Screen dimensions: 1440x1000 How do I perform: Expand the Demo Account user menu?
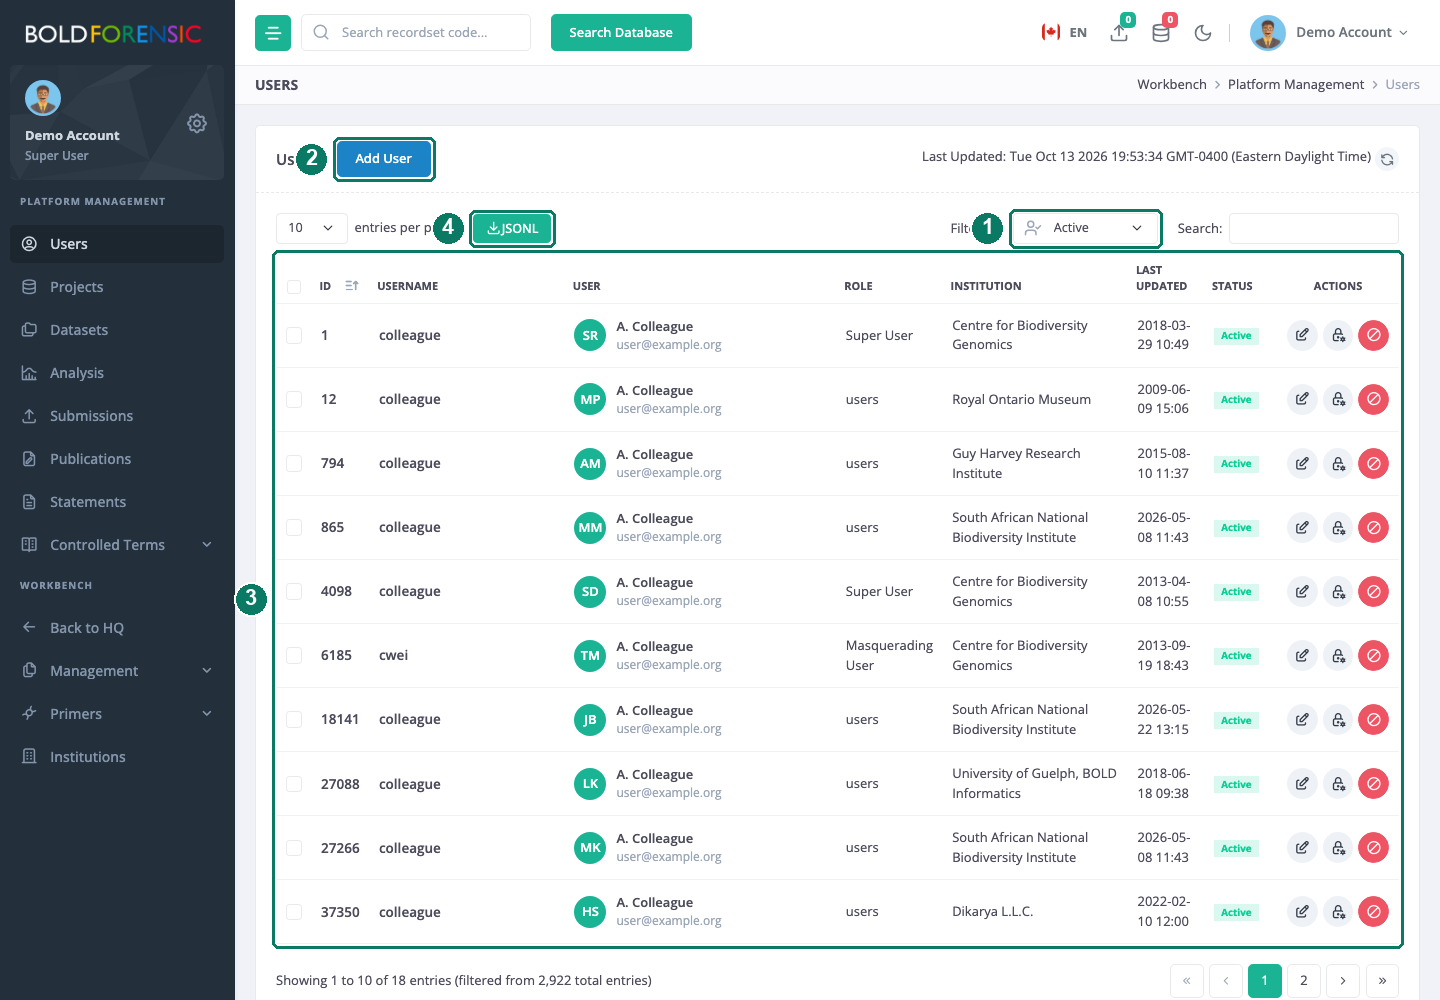click(1330, 33)
